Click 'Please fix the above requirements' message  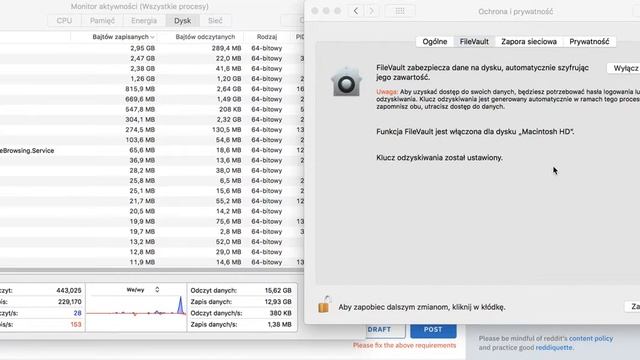click(404, 345)
